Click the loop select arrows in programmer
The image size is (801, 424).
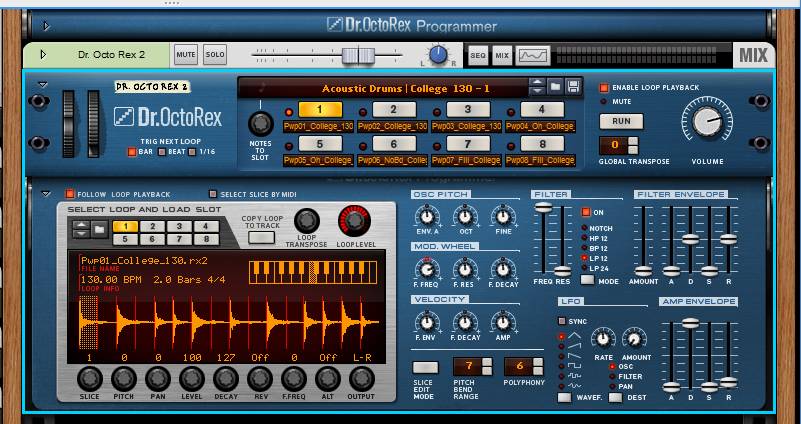[x=81, y=230]
